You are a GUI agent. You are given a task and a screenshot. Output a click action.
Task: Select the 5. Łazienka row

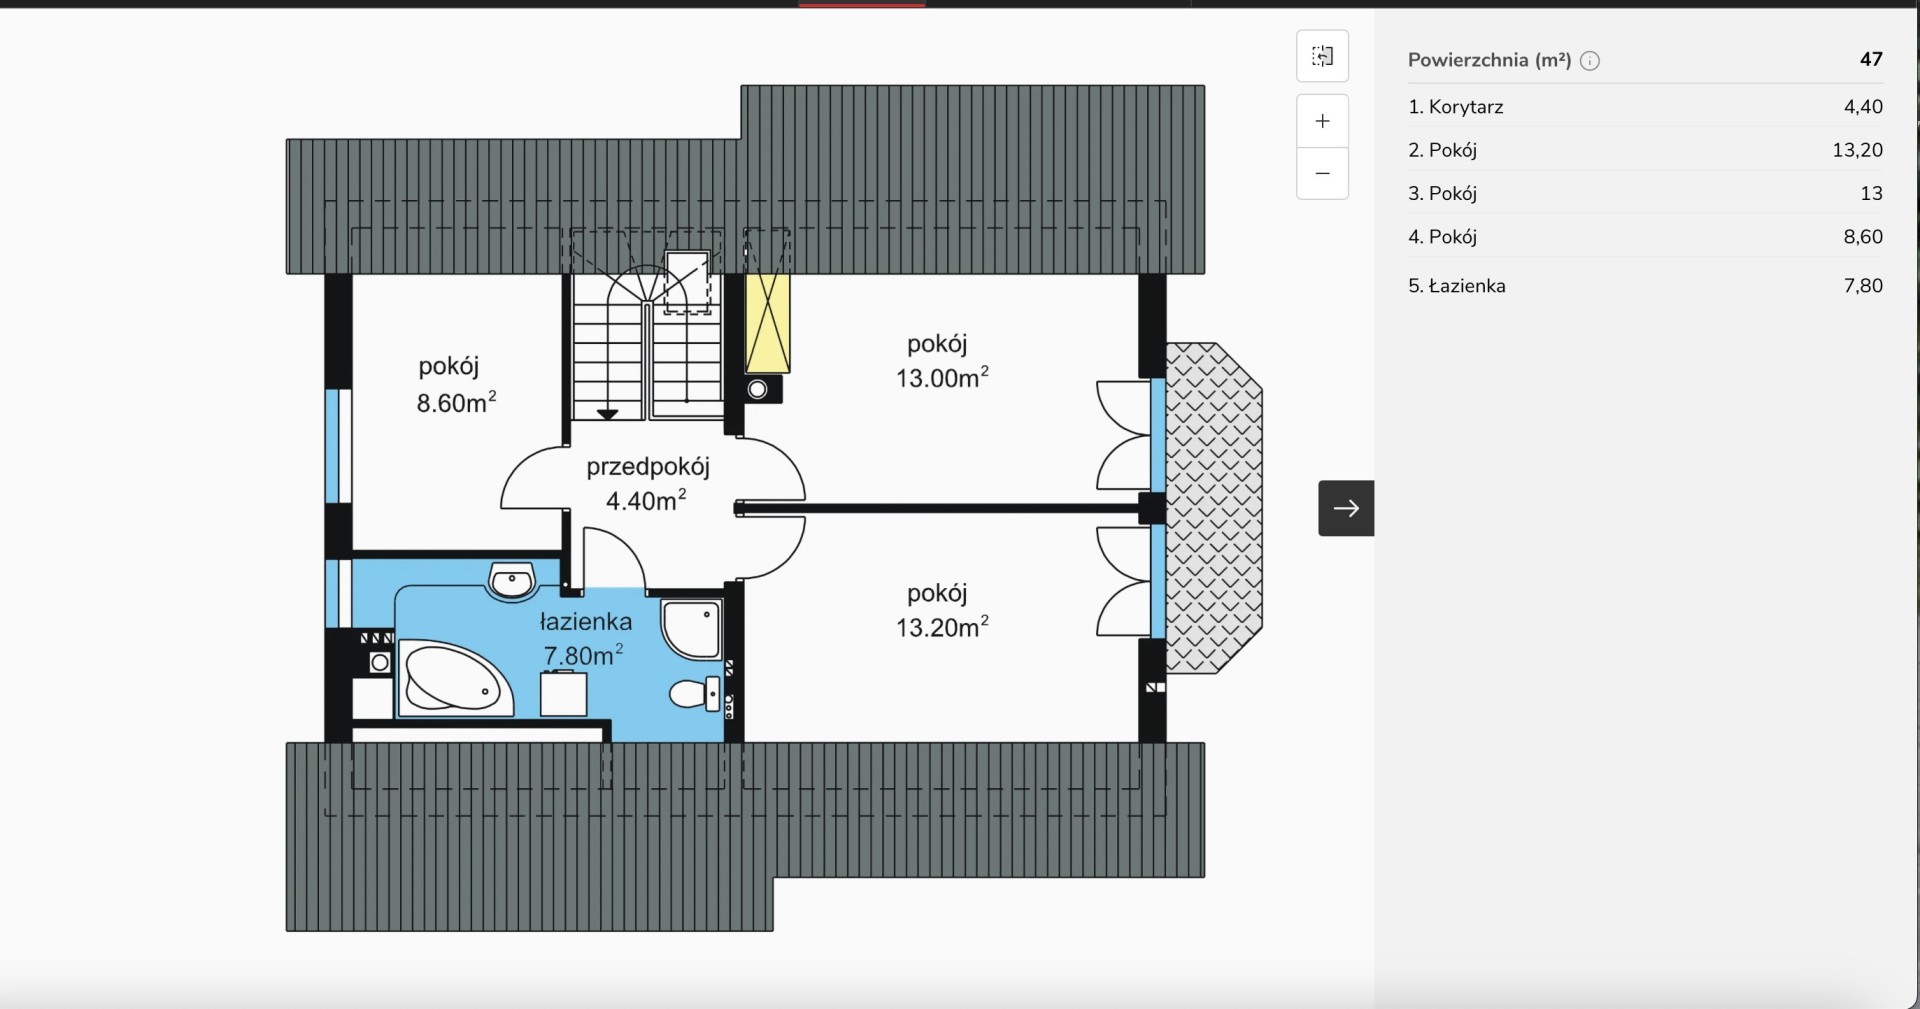[1644, 285]
